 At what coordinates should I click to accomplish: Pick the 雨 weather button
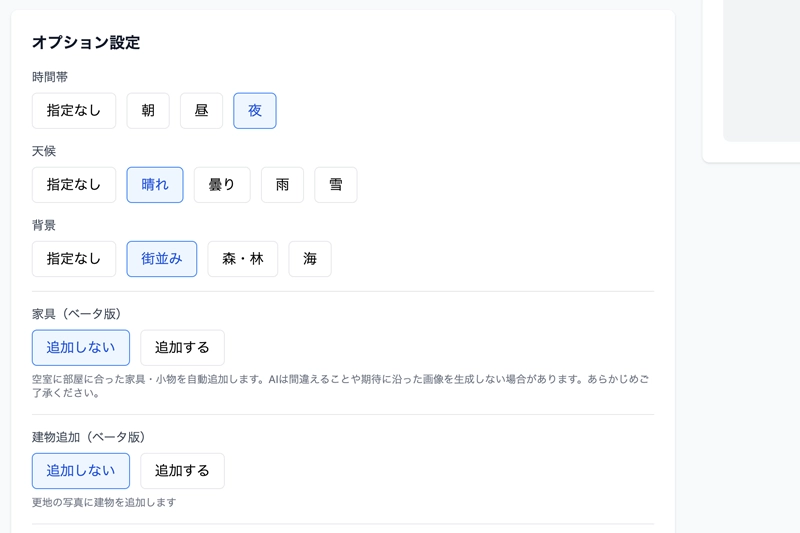click(x=282, y=185)
